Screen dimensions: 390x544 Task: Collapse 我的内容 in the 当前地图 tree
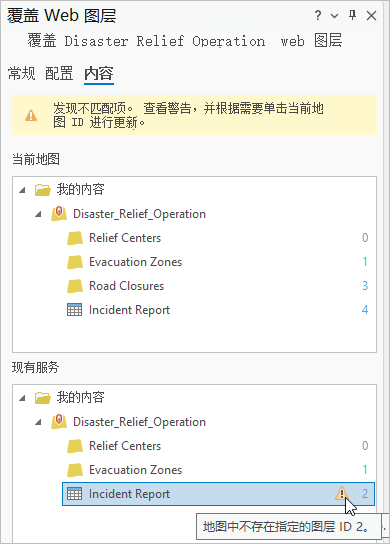tap(22, 190)
